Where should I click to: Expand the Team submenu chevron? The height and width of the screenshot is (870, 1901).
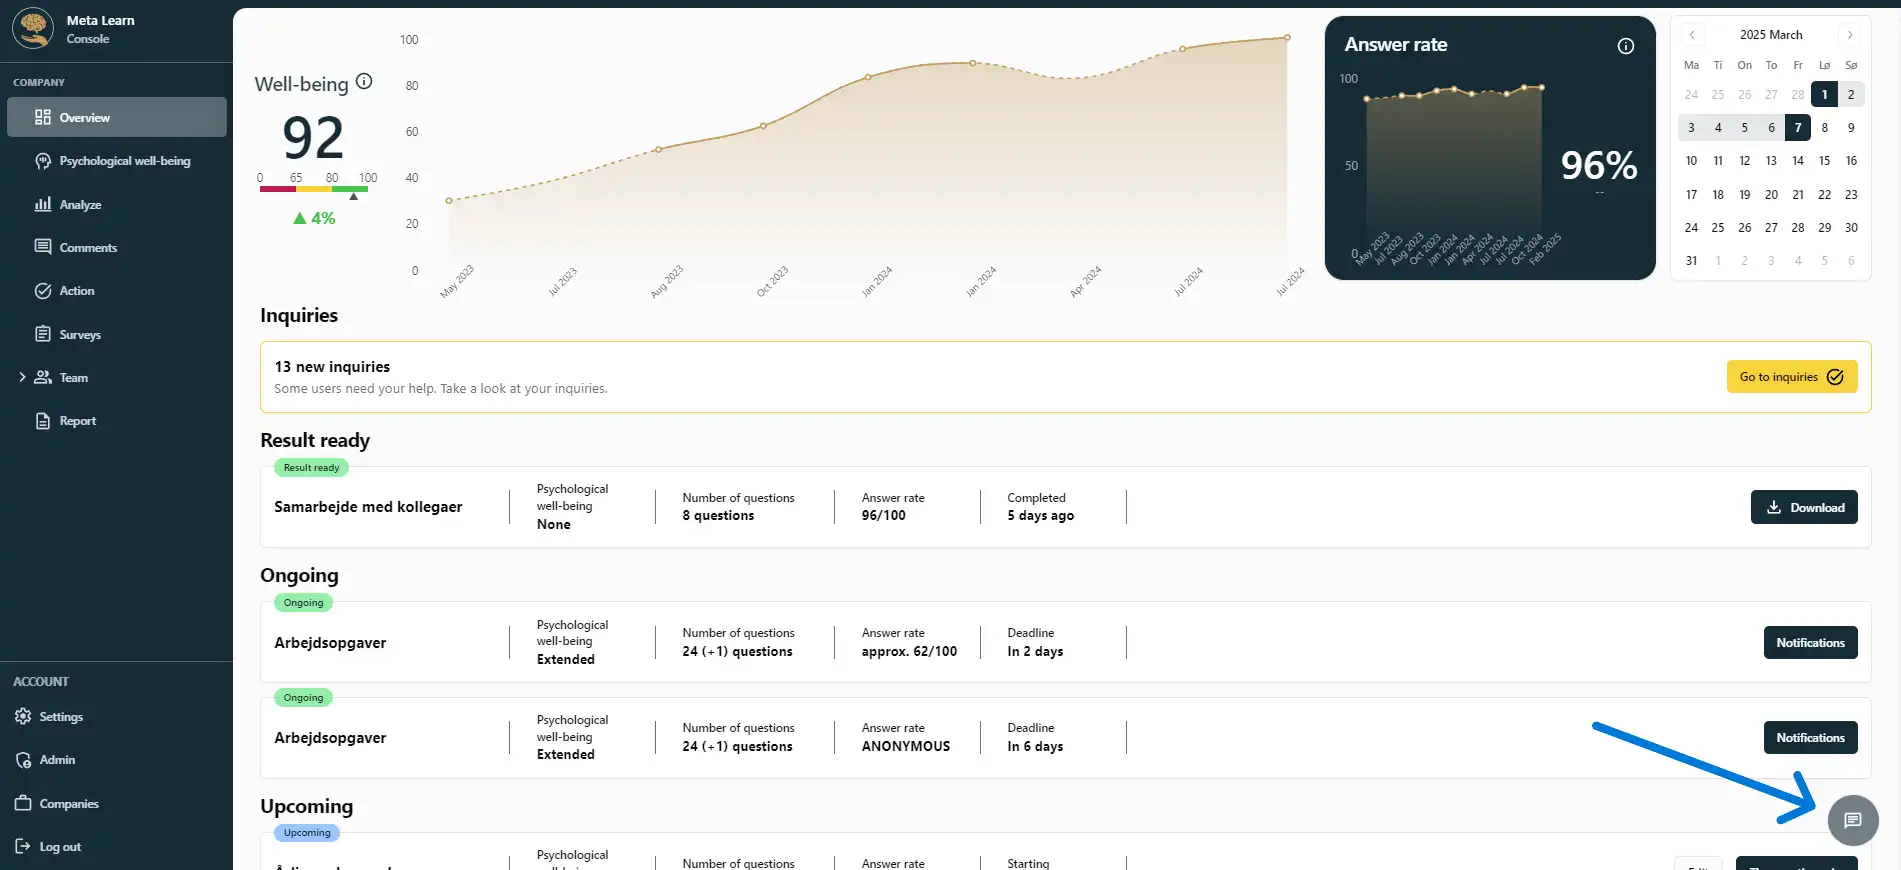tap(22, 377)
